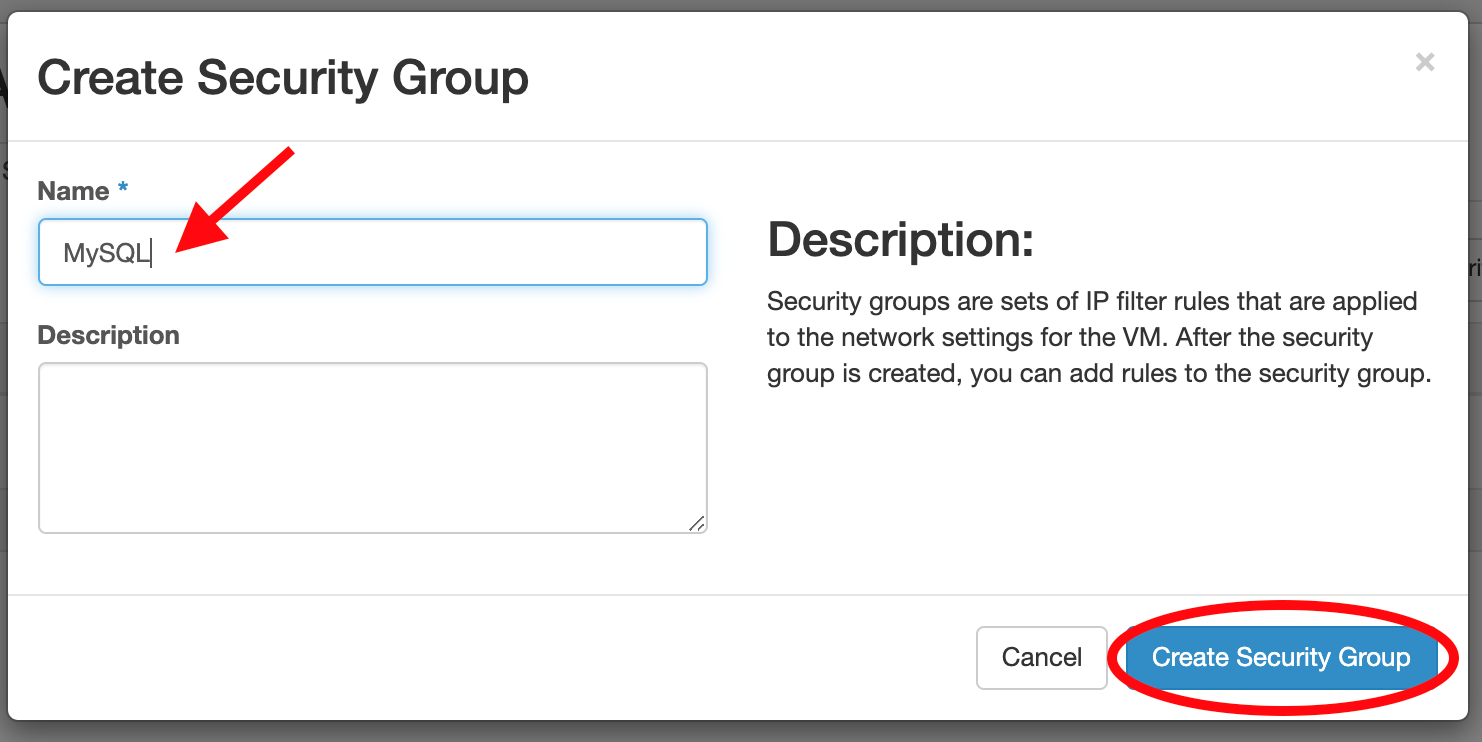Place cursor on the MySQL text

pos(104,254)
